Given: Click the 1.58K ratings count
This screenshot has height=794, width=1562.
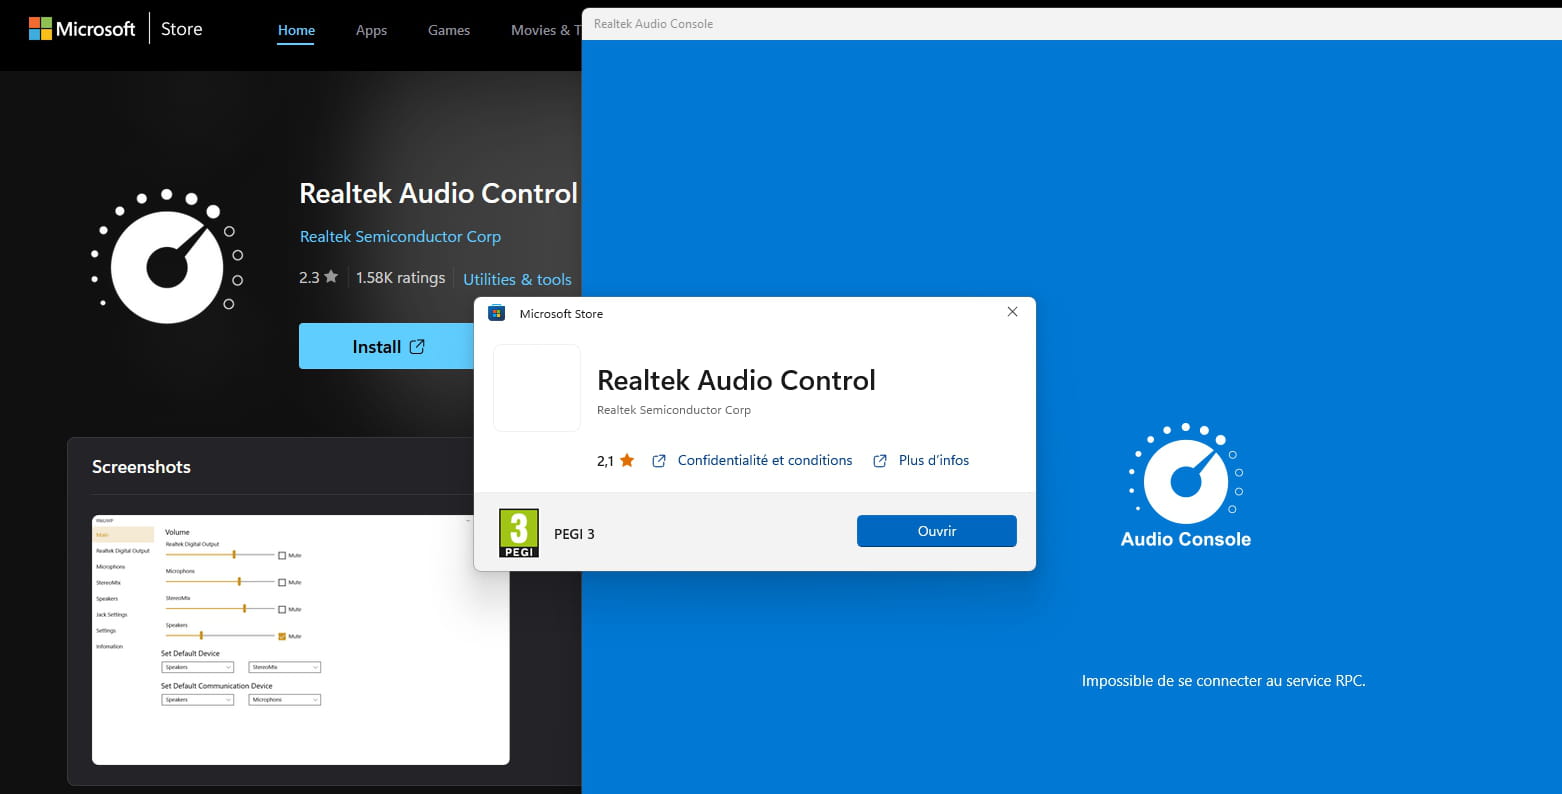Looking at the screenshot, I should pyautogui.click(x=401, y=277).
